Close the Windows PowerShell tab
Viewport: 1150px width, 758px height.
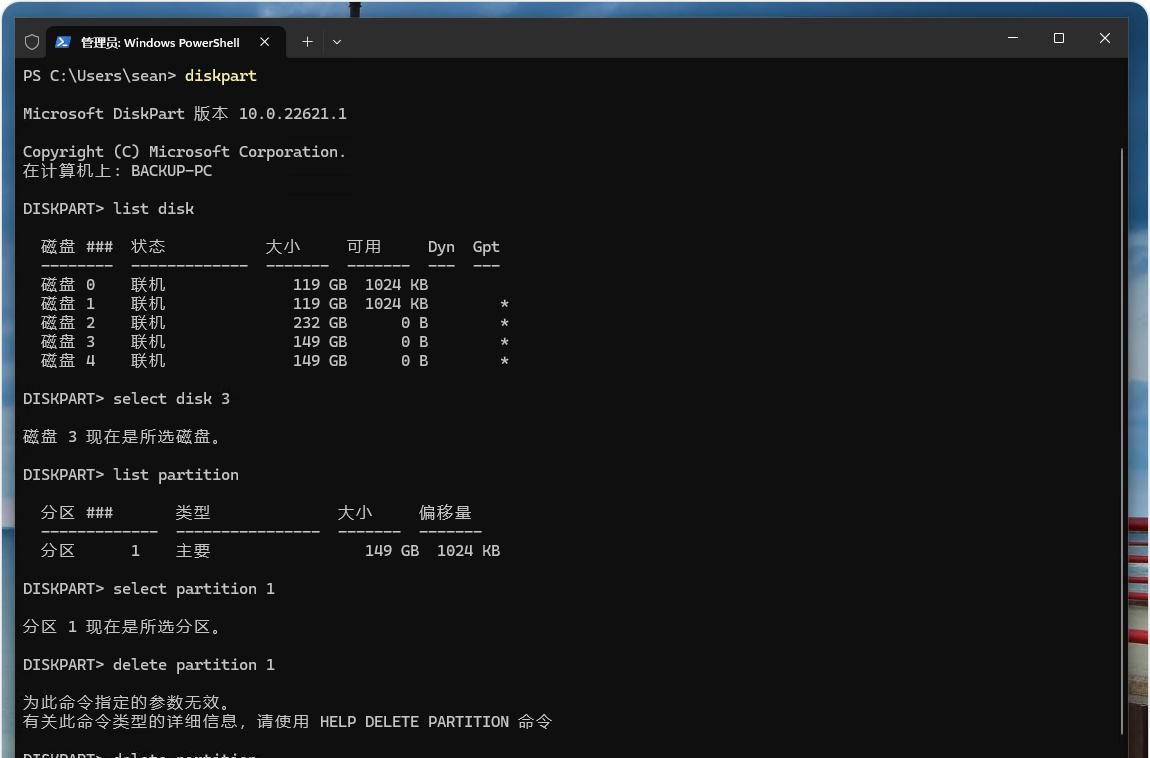tap(265, 42)
